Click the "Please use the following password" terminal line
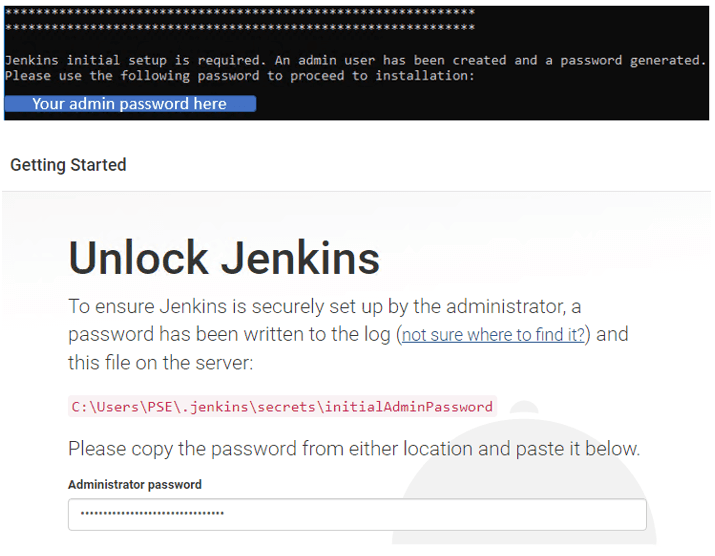 (240, 76)
